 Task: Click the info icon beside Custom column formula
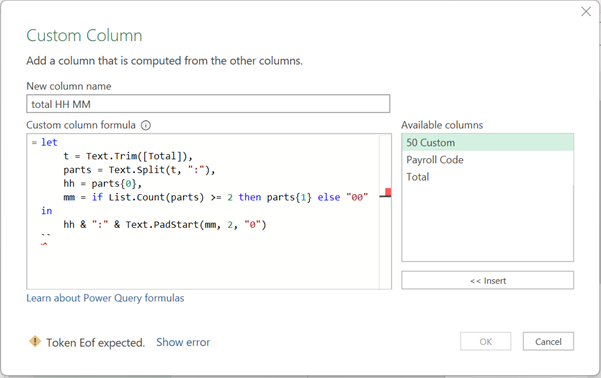(x=146, y=125)
